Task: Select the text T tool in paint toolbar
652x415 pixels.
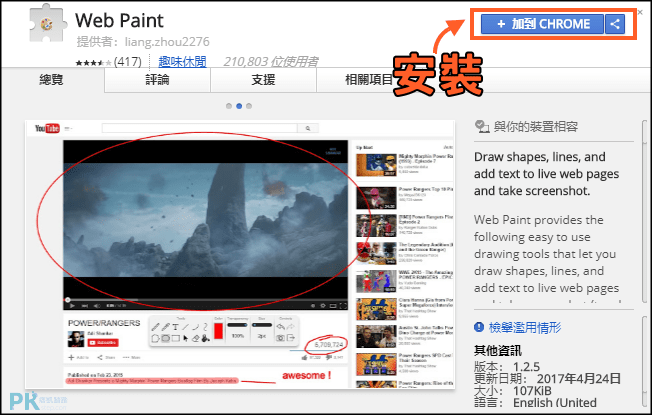Action: (175, 327)
